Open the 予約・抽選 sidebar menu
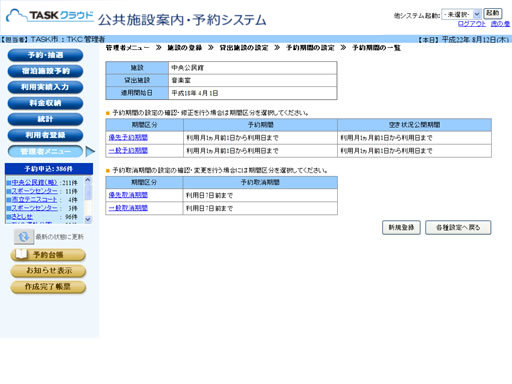 point(45,55)
